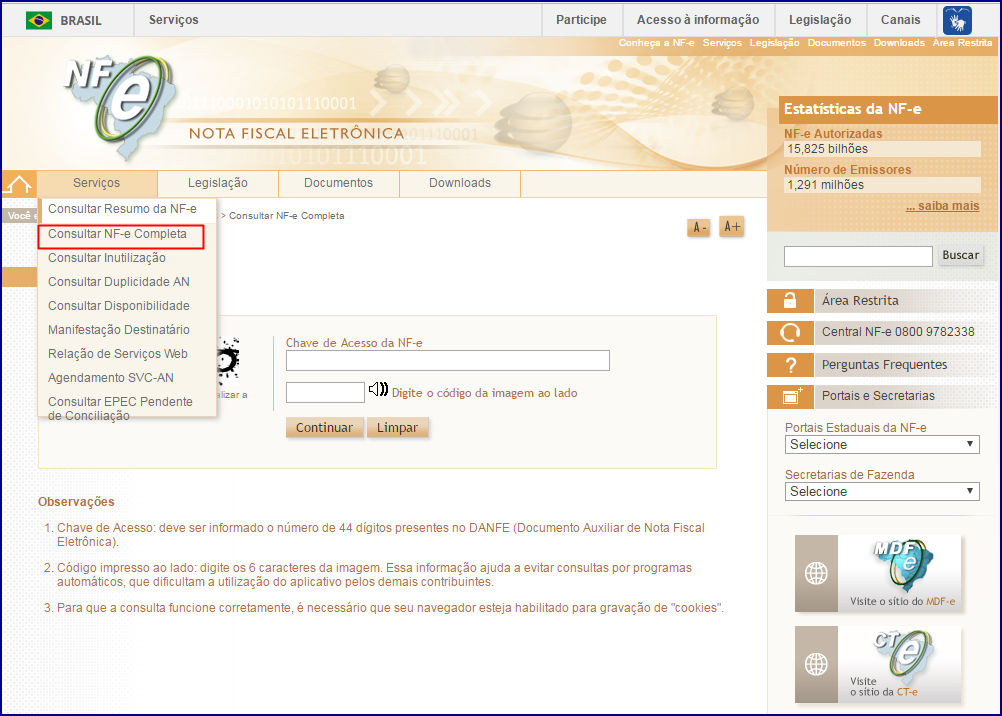Viewport: 1002px width, 716px height.
Task: Select Agendamento SVC-AN
Action: 111,378
